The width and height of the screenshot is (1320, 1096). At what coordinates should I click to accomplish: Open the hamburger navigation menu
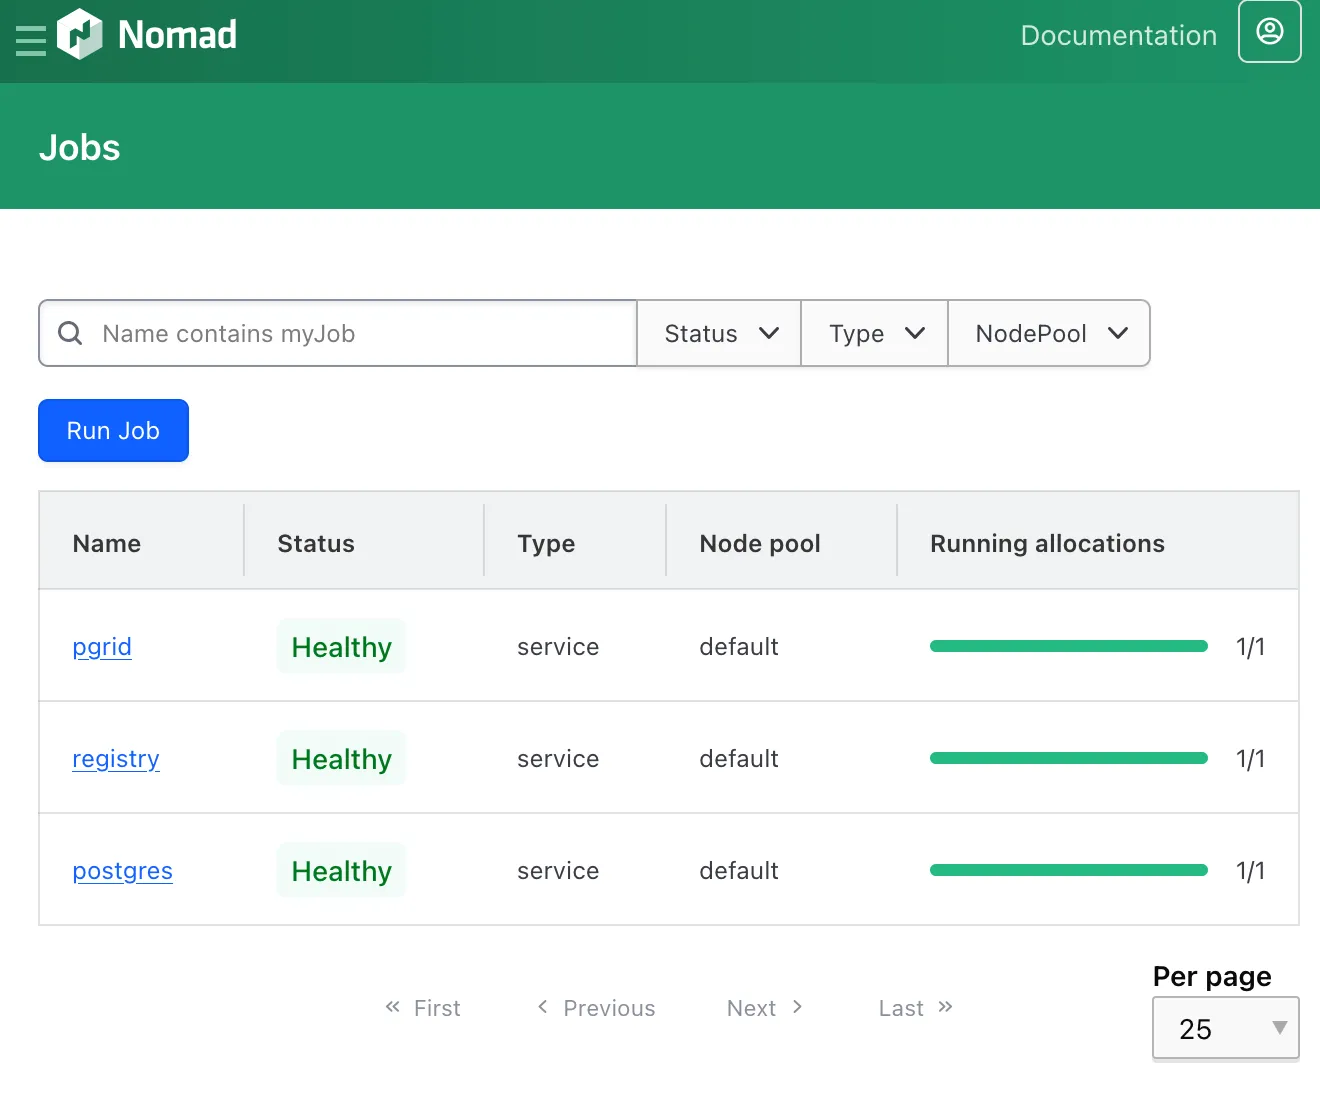[x=31, y=40]
